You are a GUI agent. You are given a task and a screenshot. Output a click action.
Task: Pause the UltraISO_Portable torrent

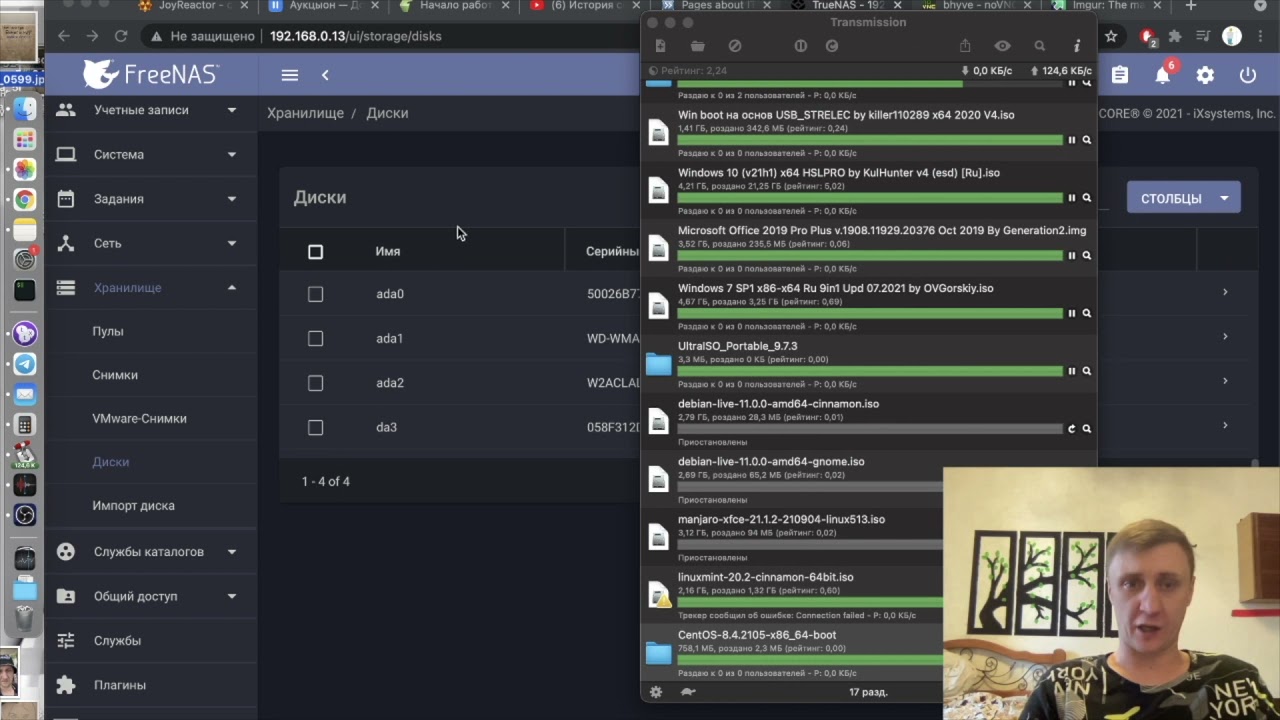coord(1071,371)
